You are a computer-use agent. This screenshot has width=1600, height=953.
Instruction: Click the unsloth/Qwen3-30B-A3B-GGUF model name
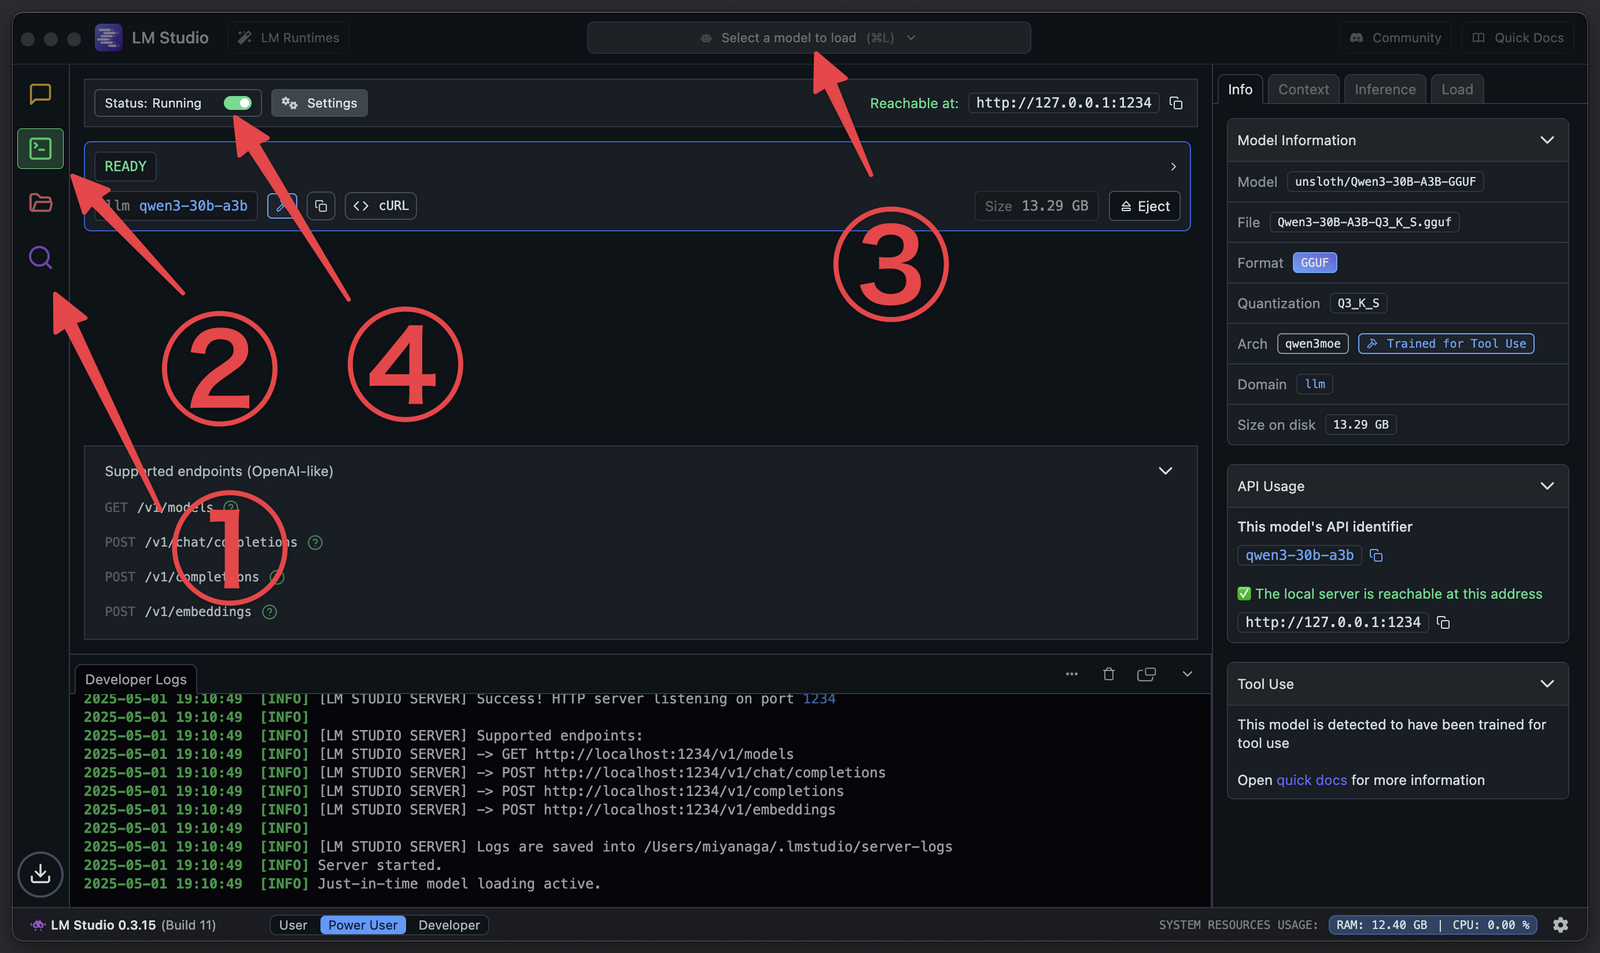(1385, 181)
